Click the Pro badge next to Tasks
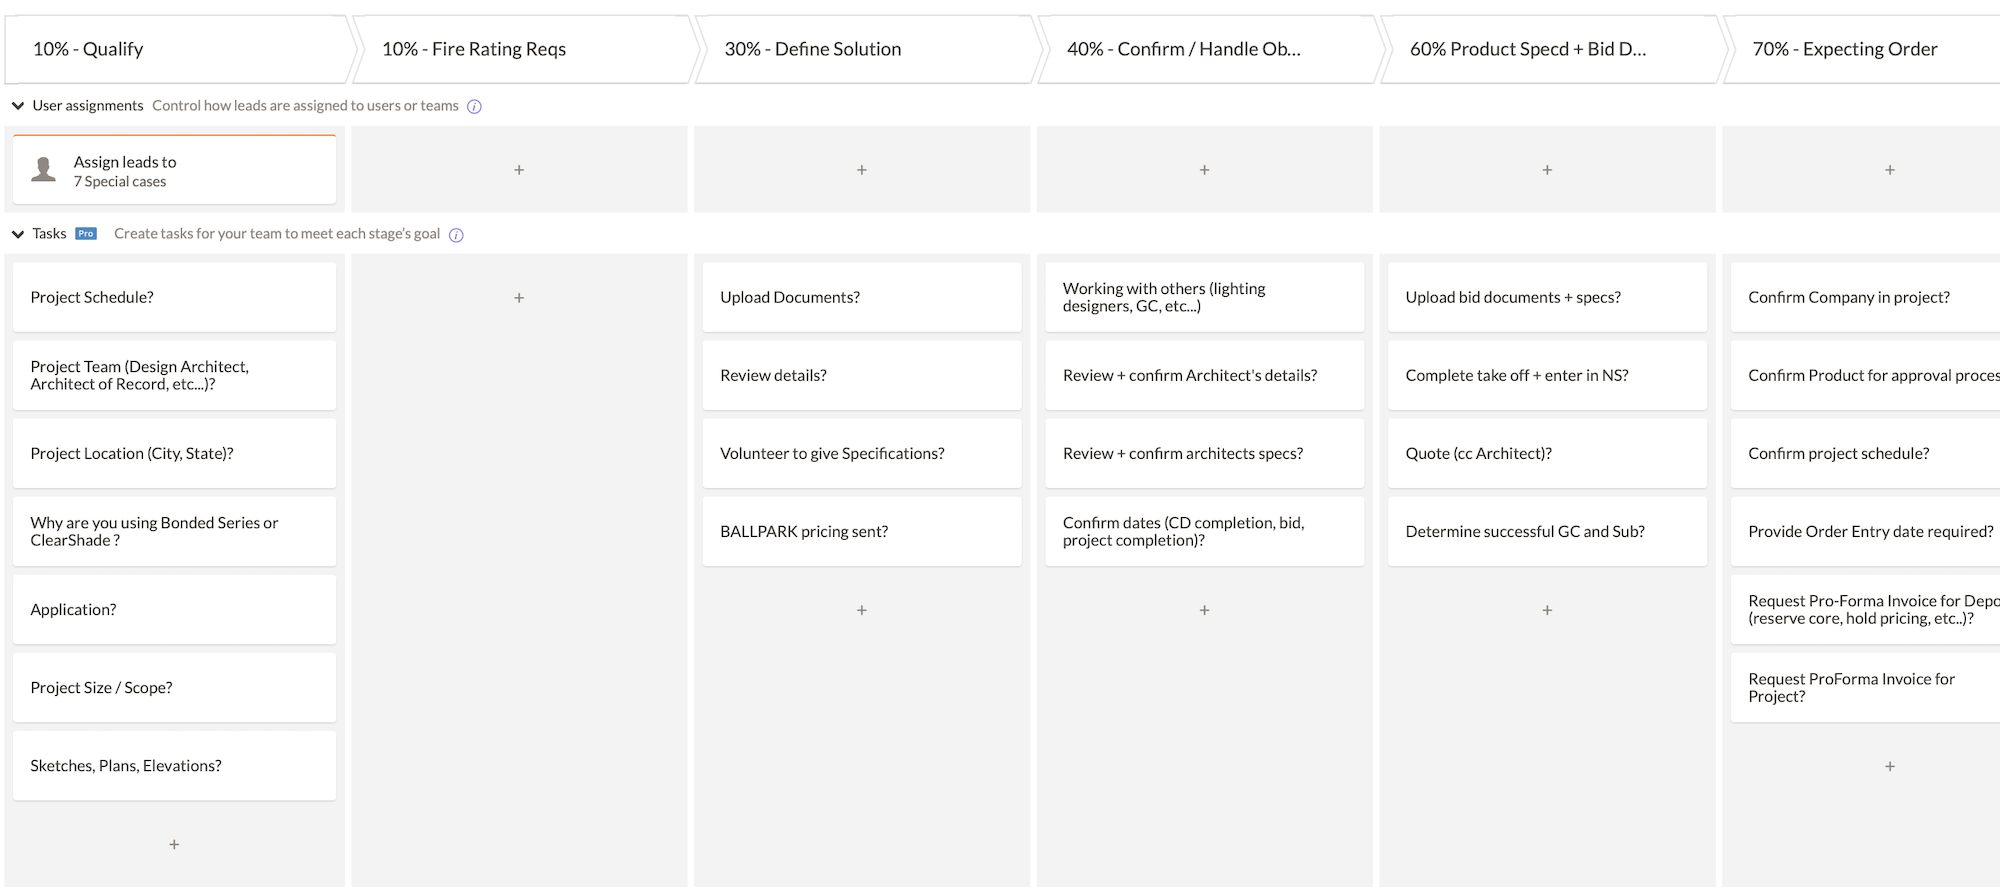This screenshot has width=2000, height=895. [x=86, y=234]
